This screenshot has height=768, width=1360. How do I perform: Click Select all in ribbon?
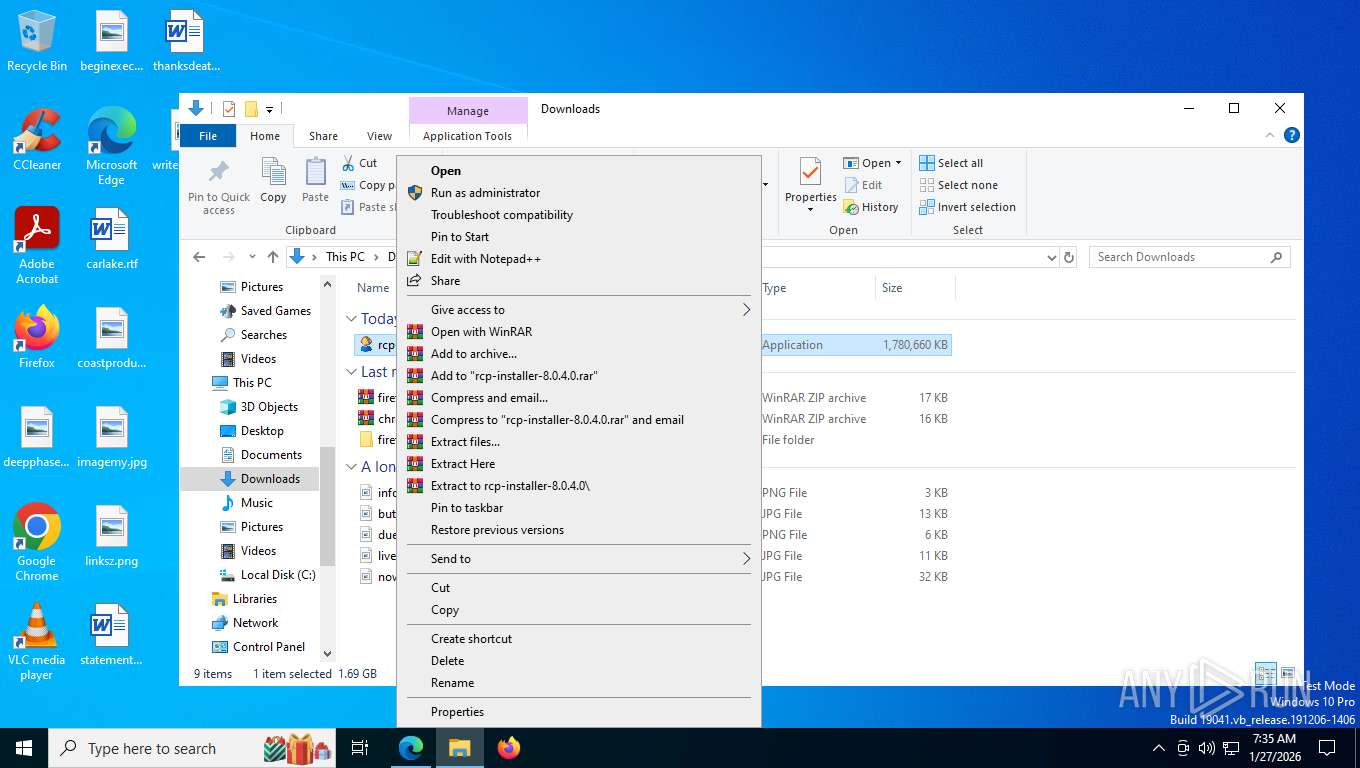[x=951, y=163]
